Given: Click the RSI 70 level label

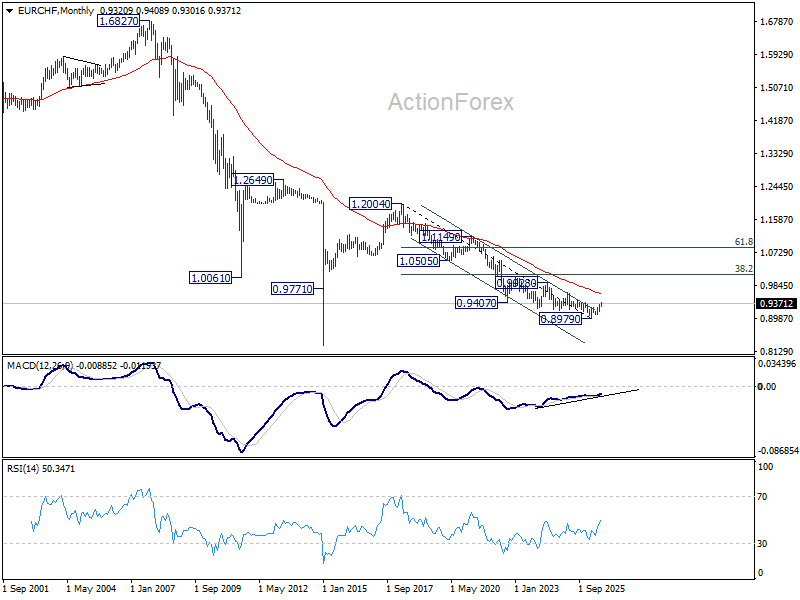Looking at the screenshot, I should [762, 496].
